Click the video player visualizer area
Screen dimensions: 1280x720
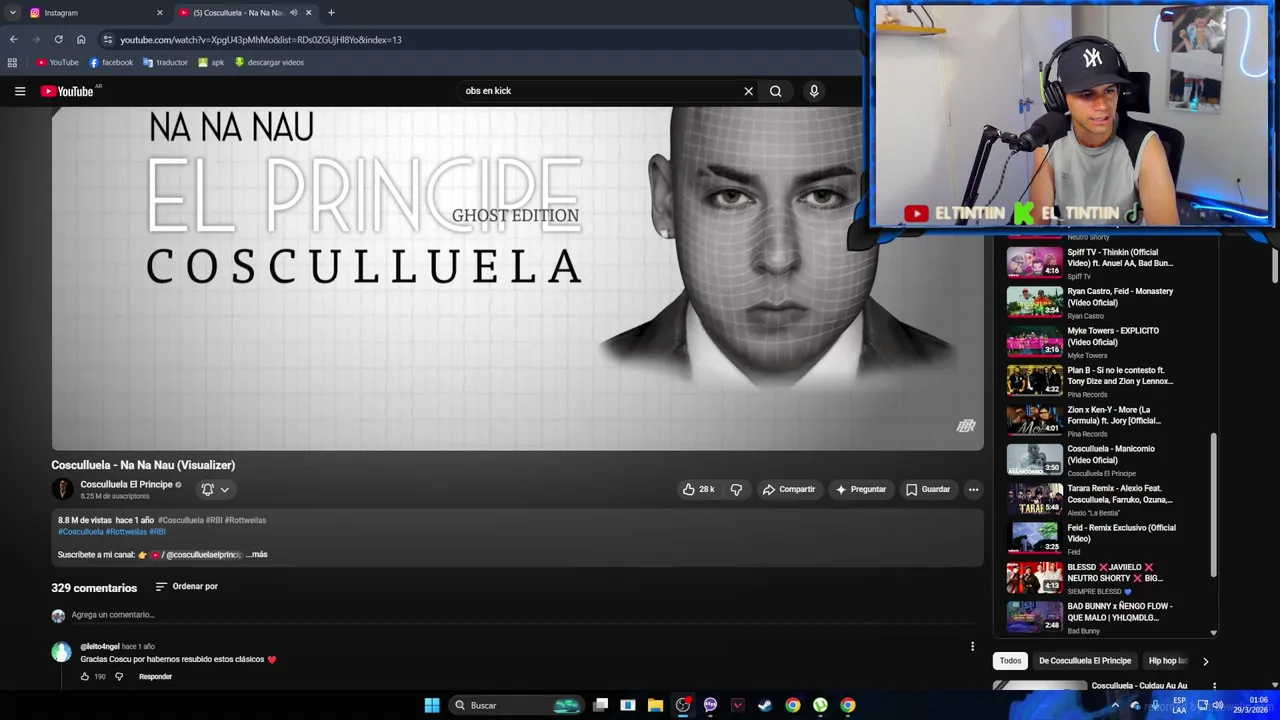[x=517, y=278]
